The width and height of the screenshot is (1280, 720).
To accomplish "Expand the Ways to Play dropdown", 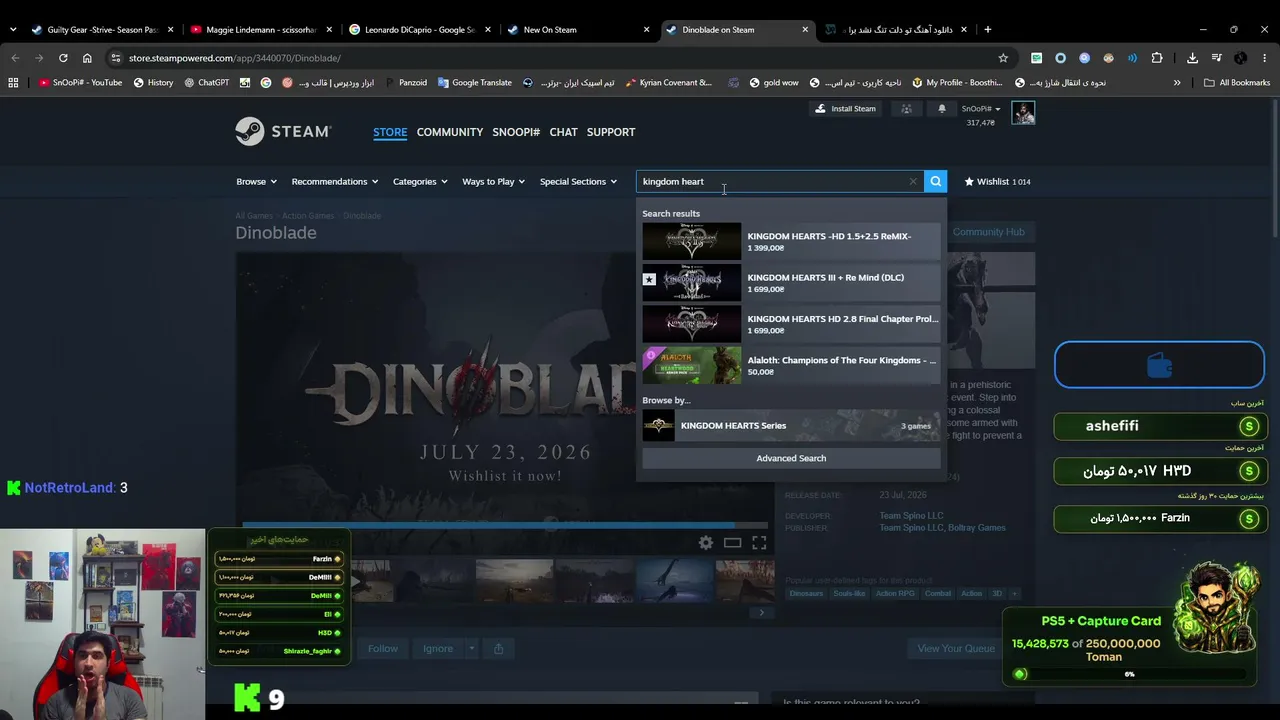I will tap(493, 182).
